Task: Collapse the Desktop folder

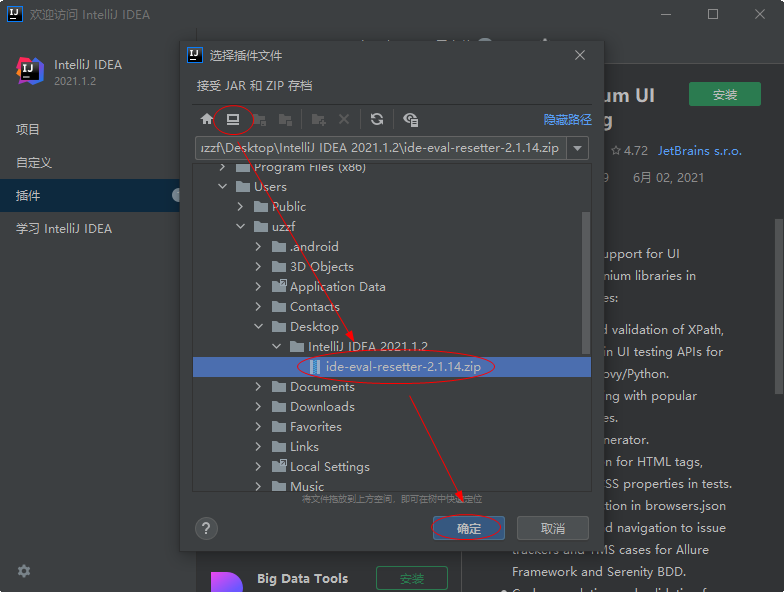Action: [258, 326]
